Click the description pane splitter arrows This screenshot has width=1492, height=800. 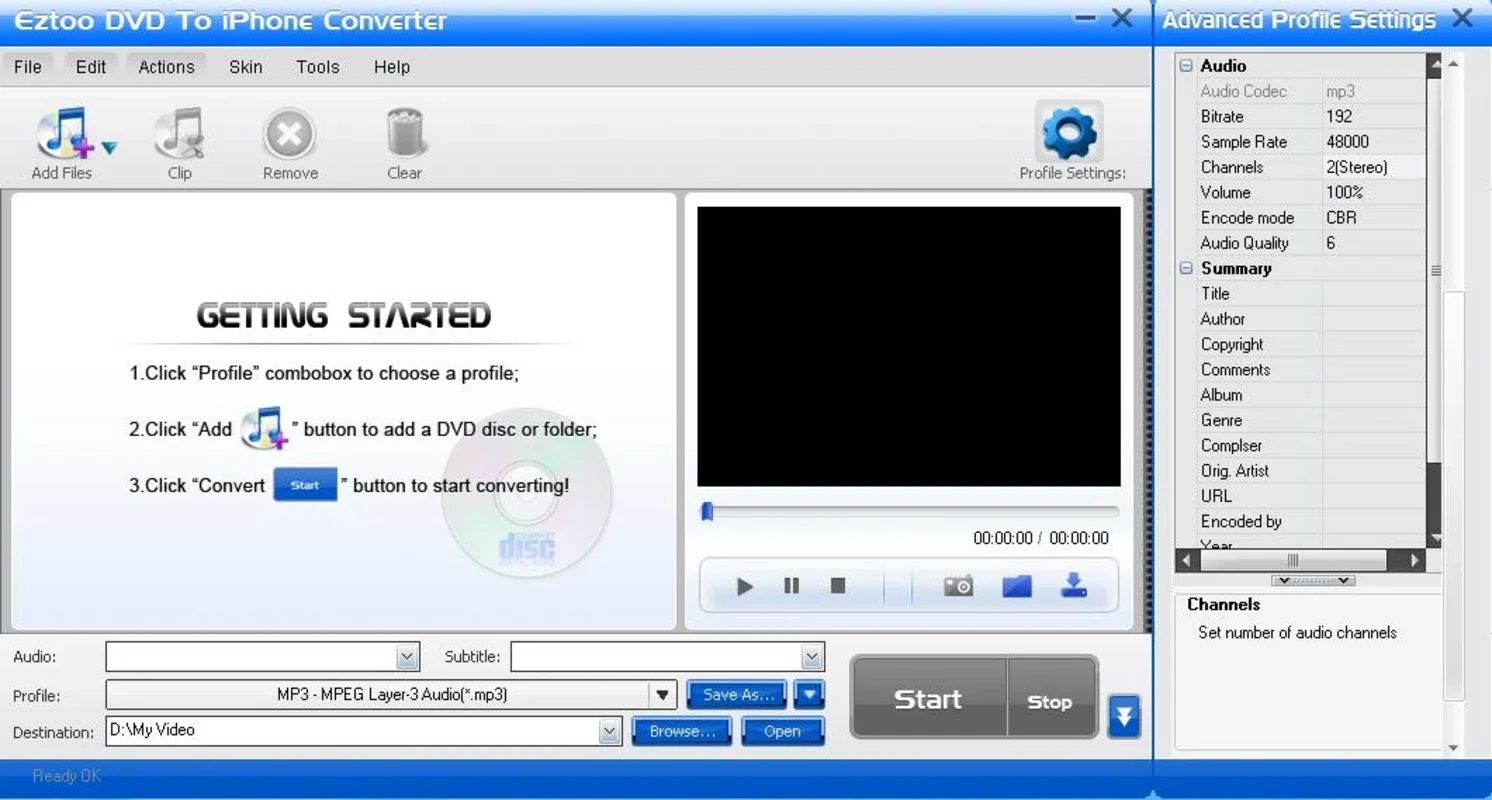pyautogui.click(x=1313, y=580)
